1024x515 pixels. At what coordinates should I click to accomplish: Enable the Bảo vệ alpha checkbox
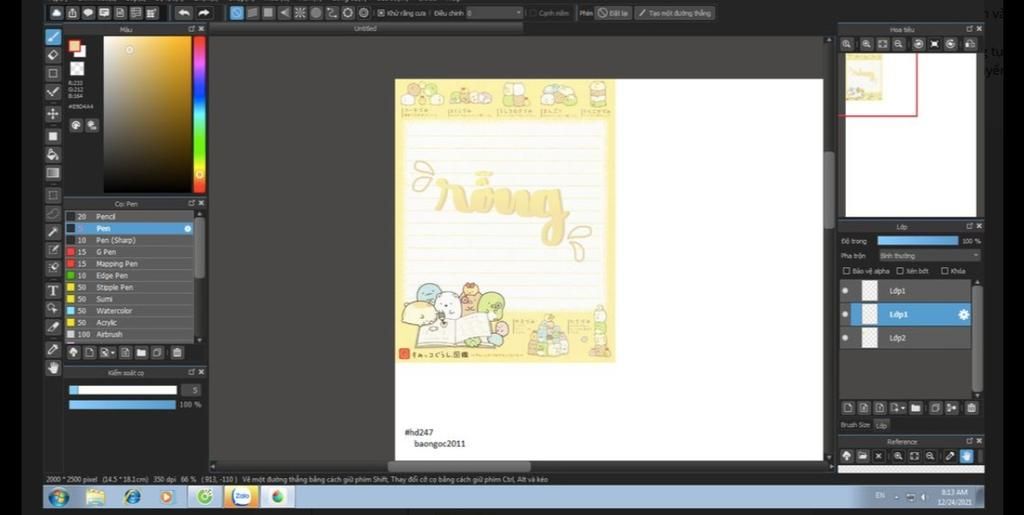846,271
